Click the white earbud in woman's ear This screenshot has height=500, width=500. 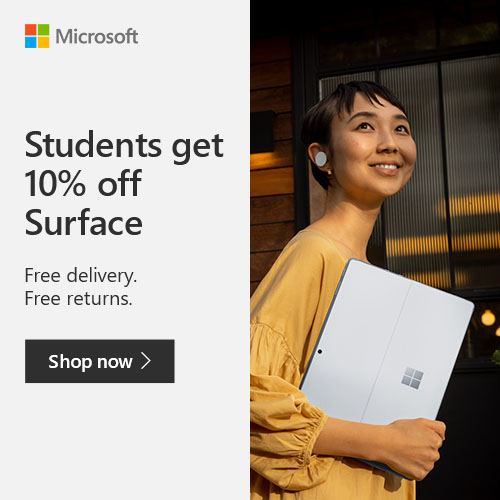[321, 159]
